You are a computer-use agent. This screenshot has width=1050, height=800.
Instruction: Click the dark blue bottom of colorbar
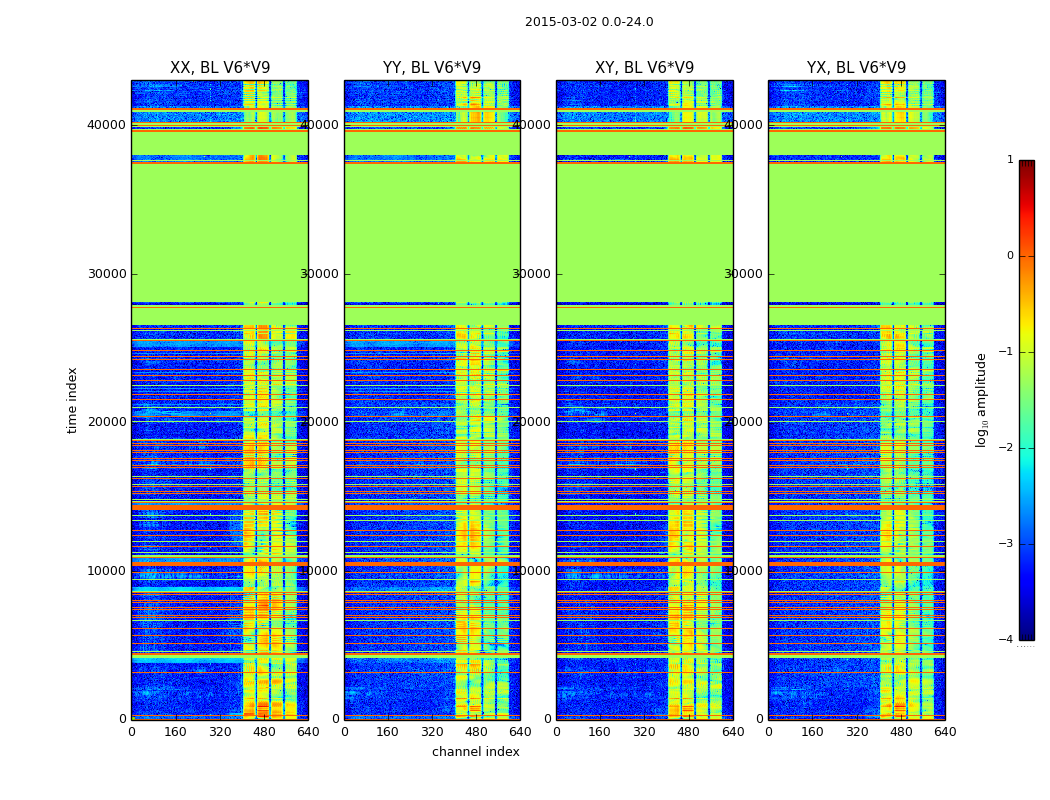[x=1027, y=635]
